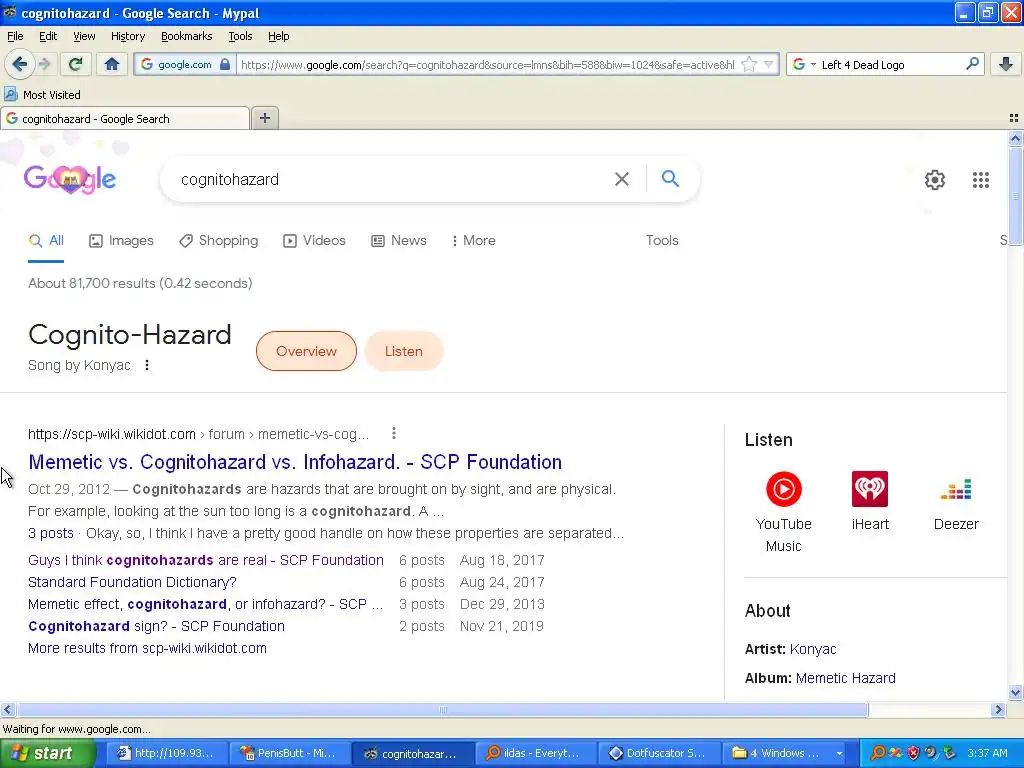The width and height of the screenshot is (1024, 768).
Task: Open the Edit menu
Action: click(48, 36)
